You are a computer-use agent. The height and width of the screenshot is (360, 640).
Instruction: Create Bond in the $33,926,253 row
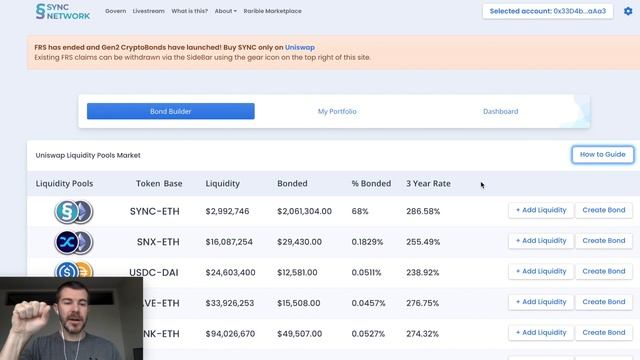coord(604,302)
